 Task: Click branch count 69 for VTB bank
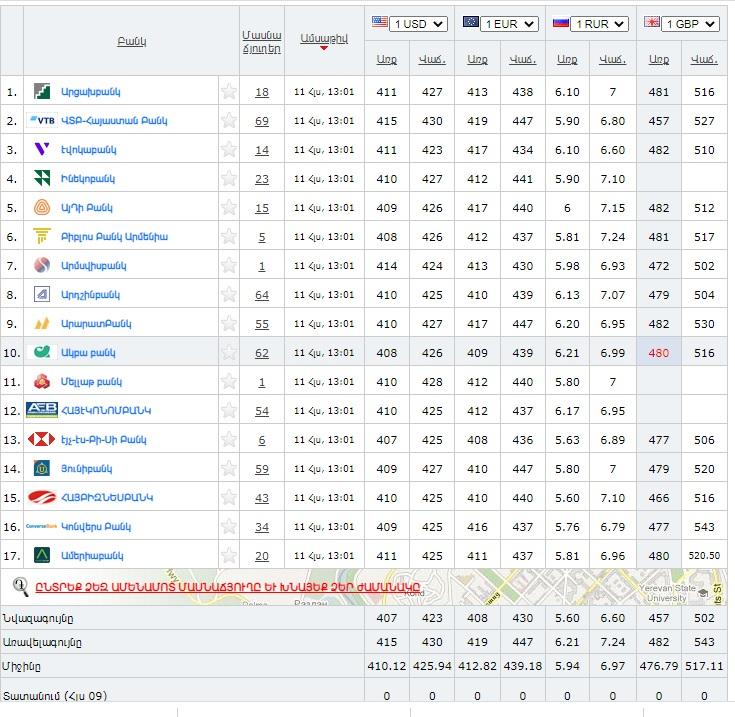coord(262,121)
